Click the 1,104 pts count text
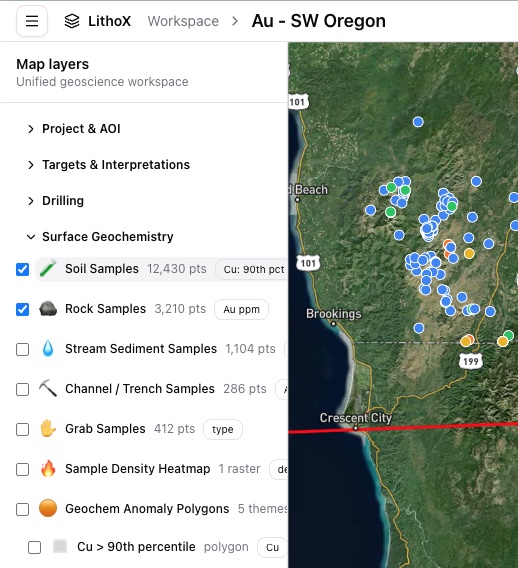Screen dimensions: 518x568 250,348
